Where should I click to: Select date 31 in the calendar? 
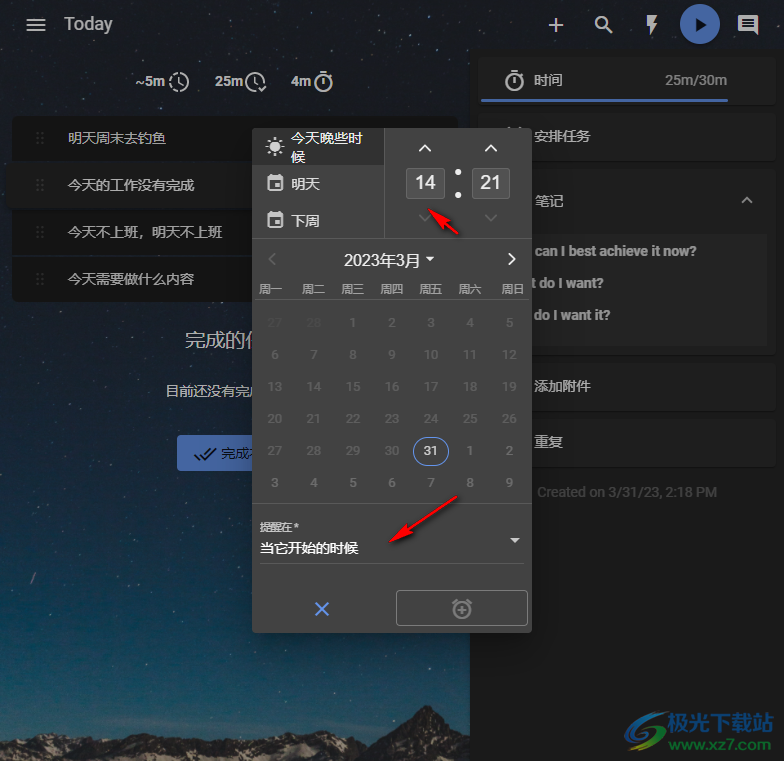pyautogui.click(x=431, y=450)
